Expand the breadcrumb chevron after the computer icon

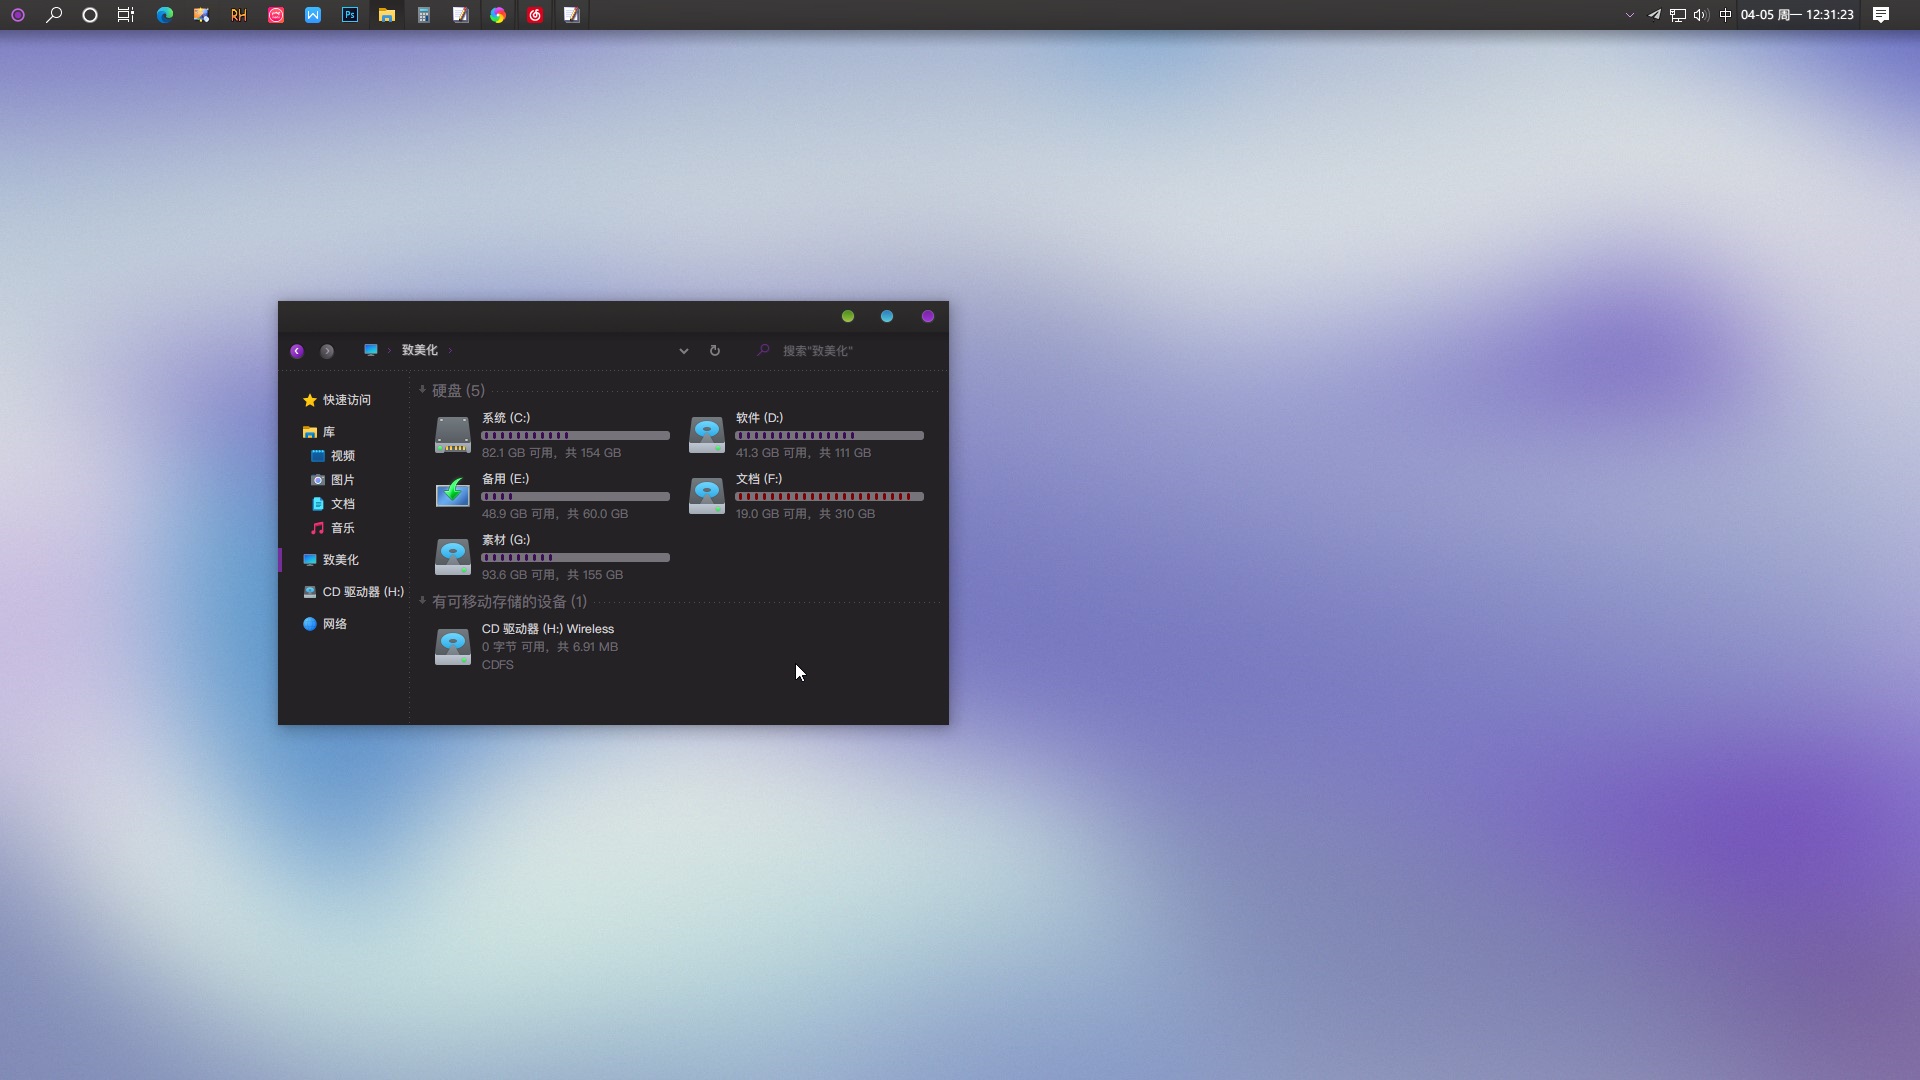(389, 350)
